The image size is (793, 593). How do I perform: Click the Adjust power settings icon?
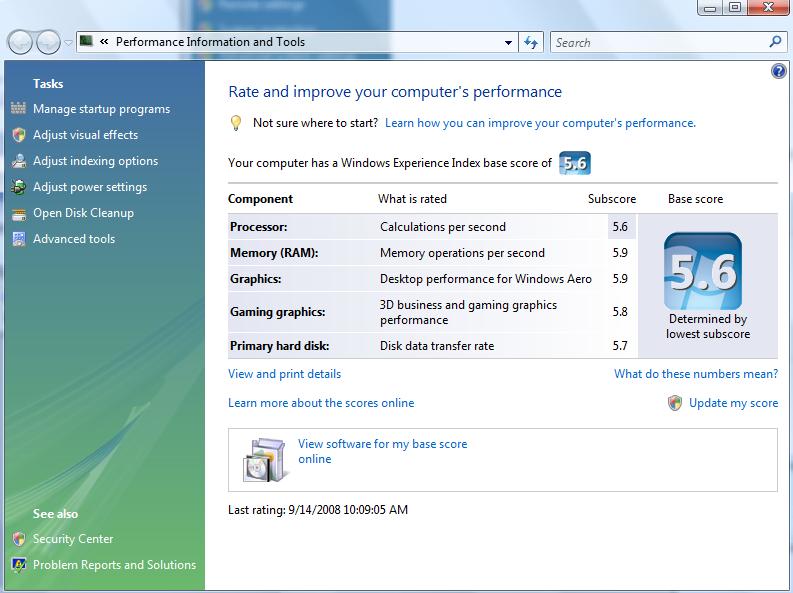19,187
